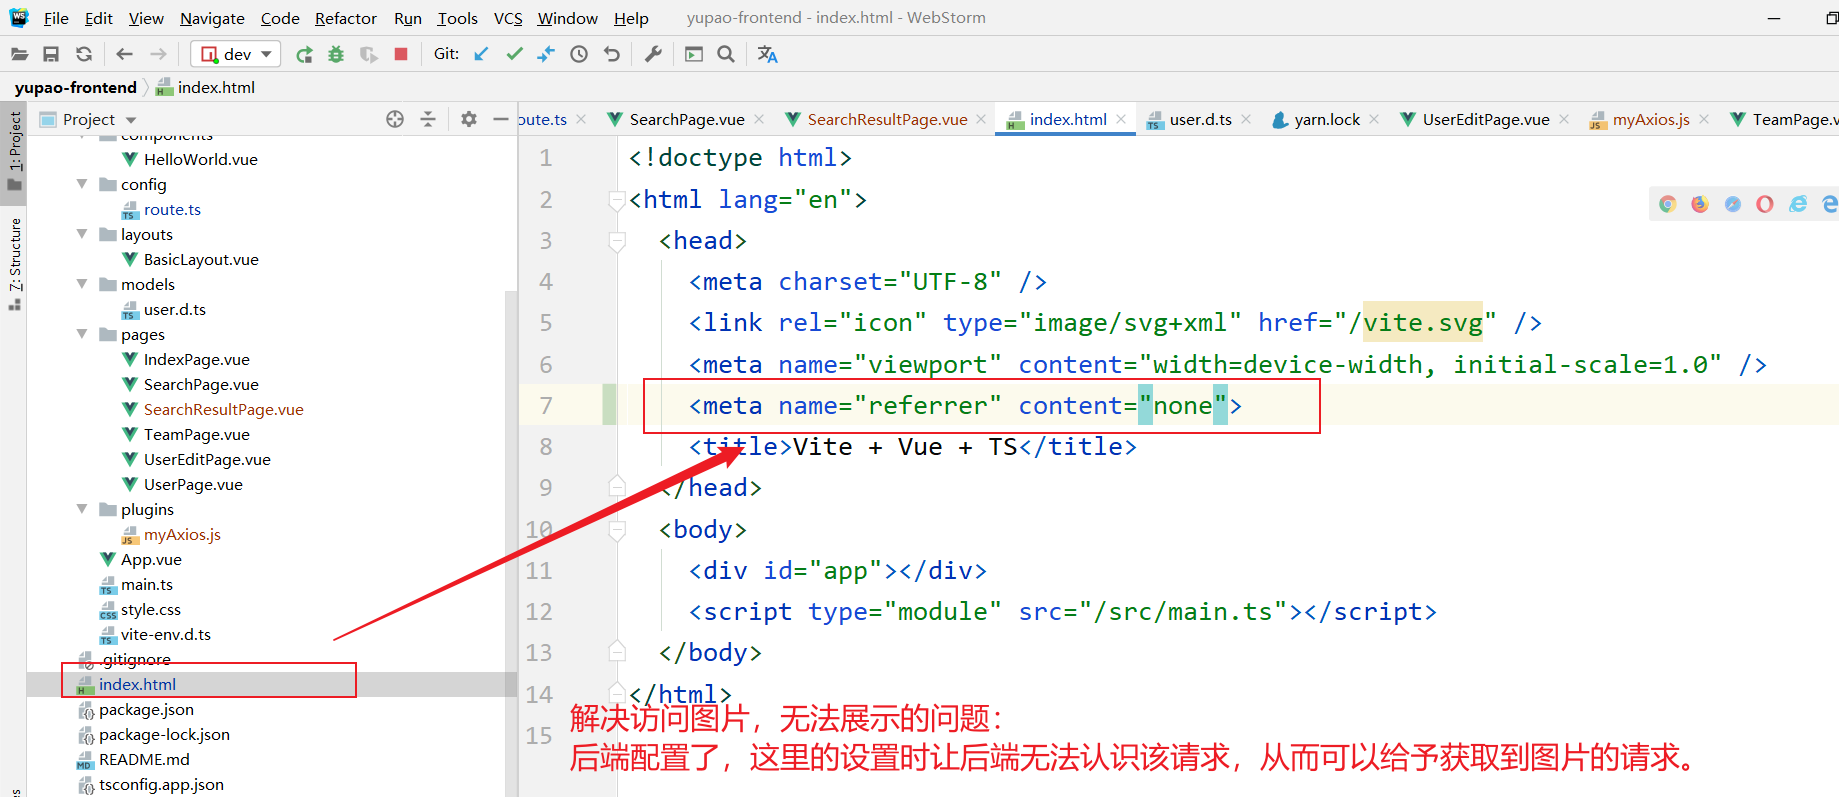
Task: Collapse all in Project panel
Action: (428, 119)
